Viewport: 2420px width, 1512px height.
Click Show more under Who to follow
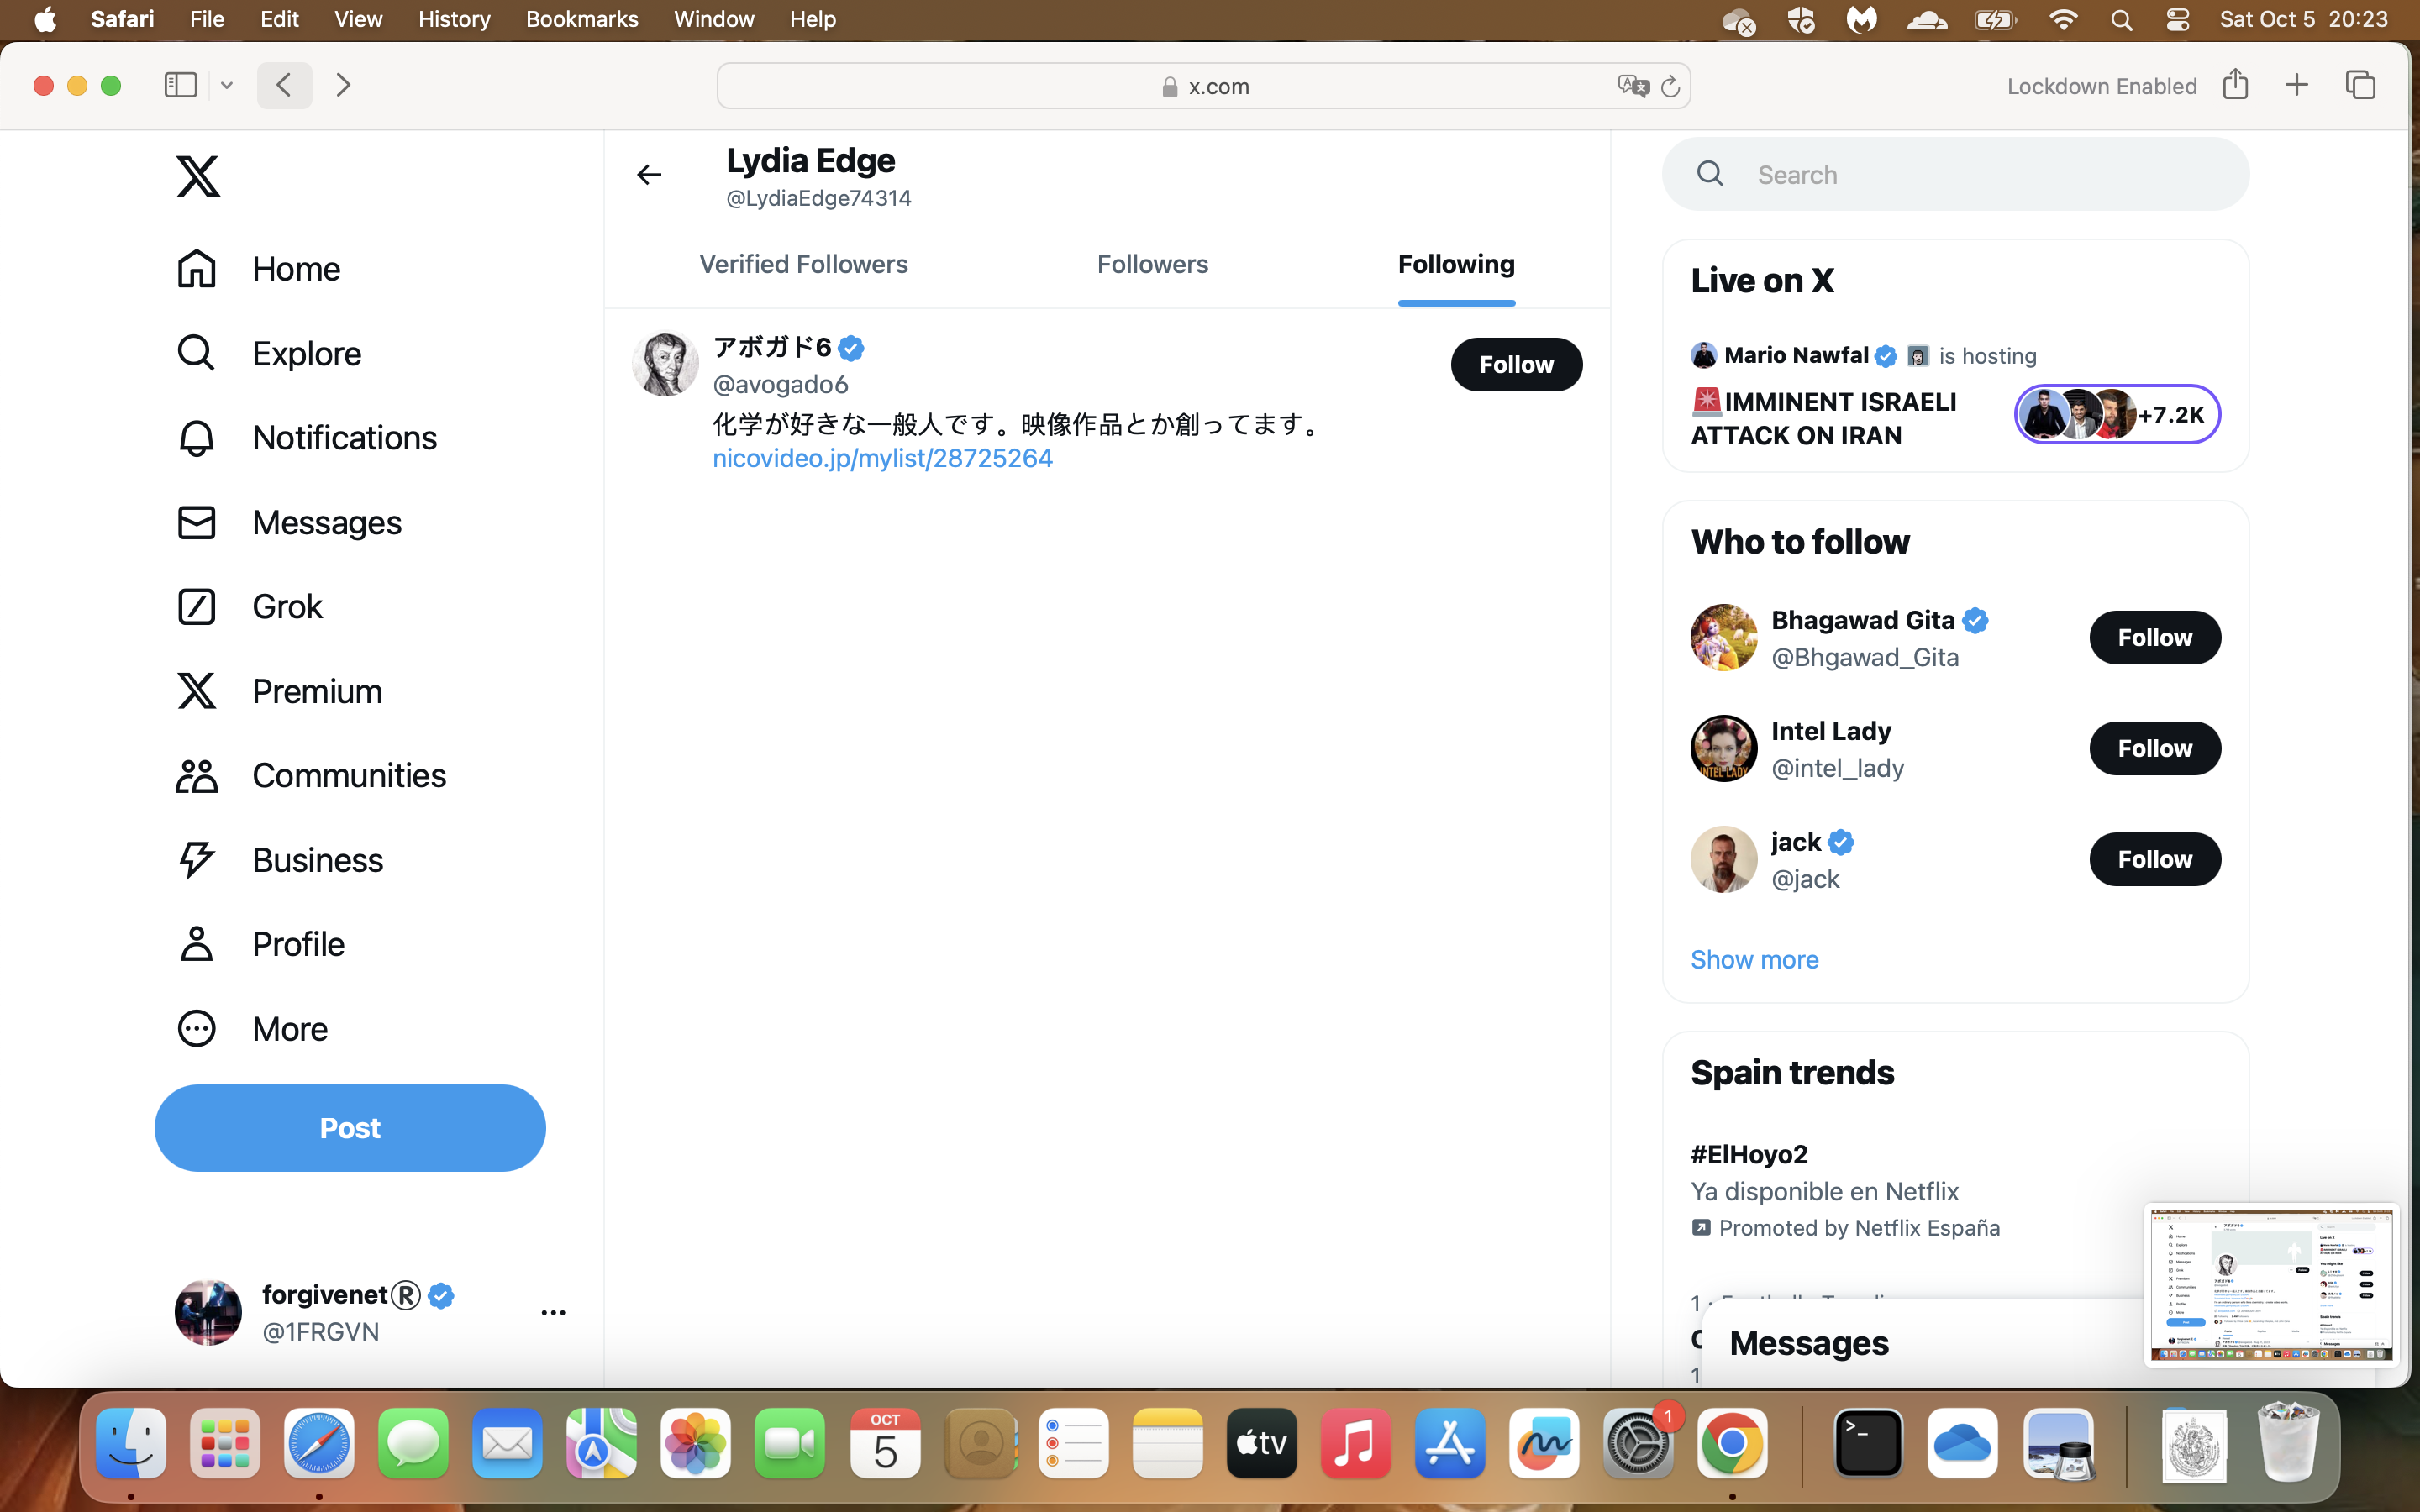coord(1754,959)
